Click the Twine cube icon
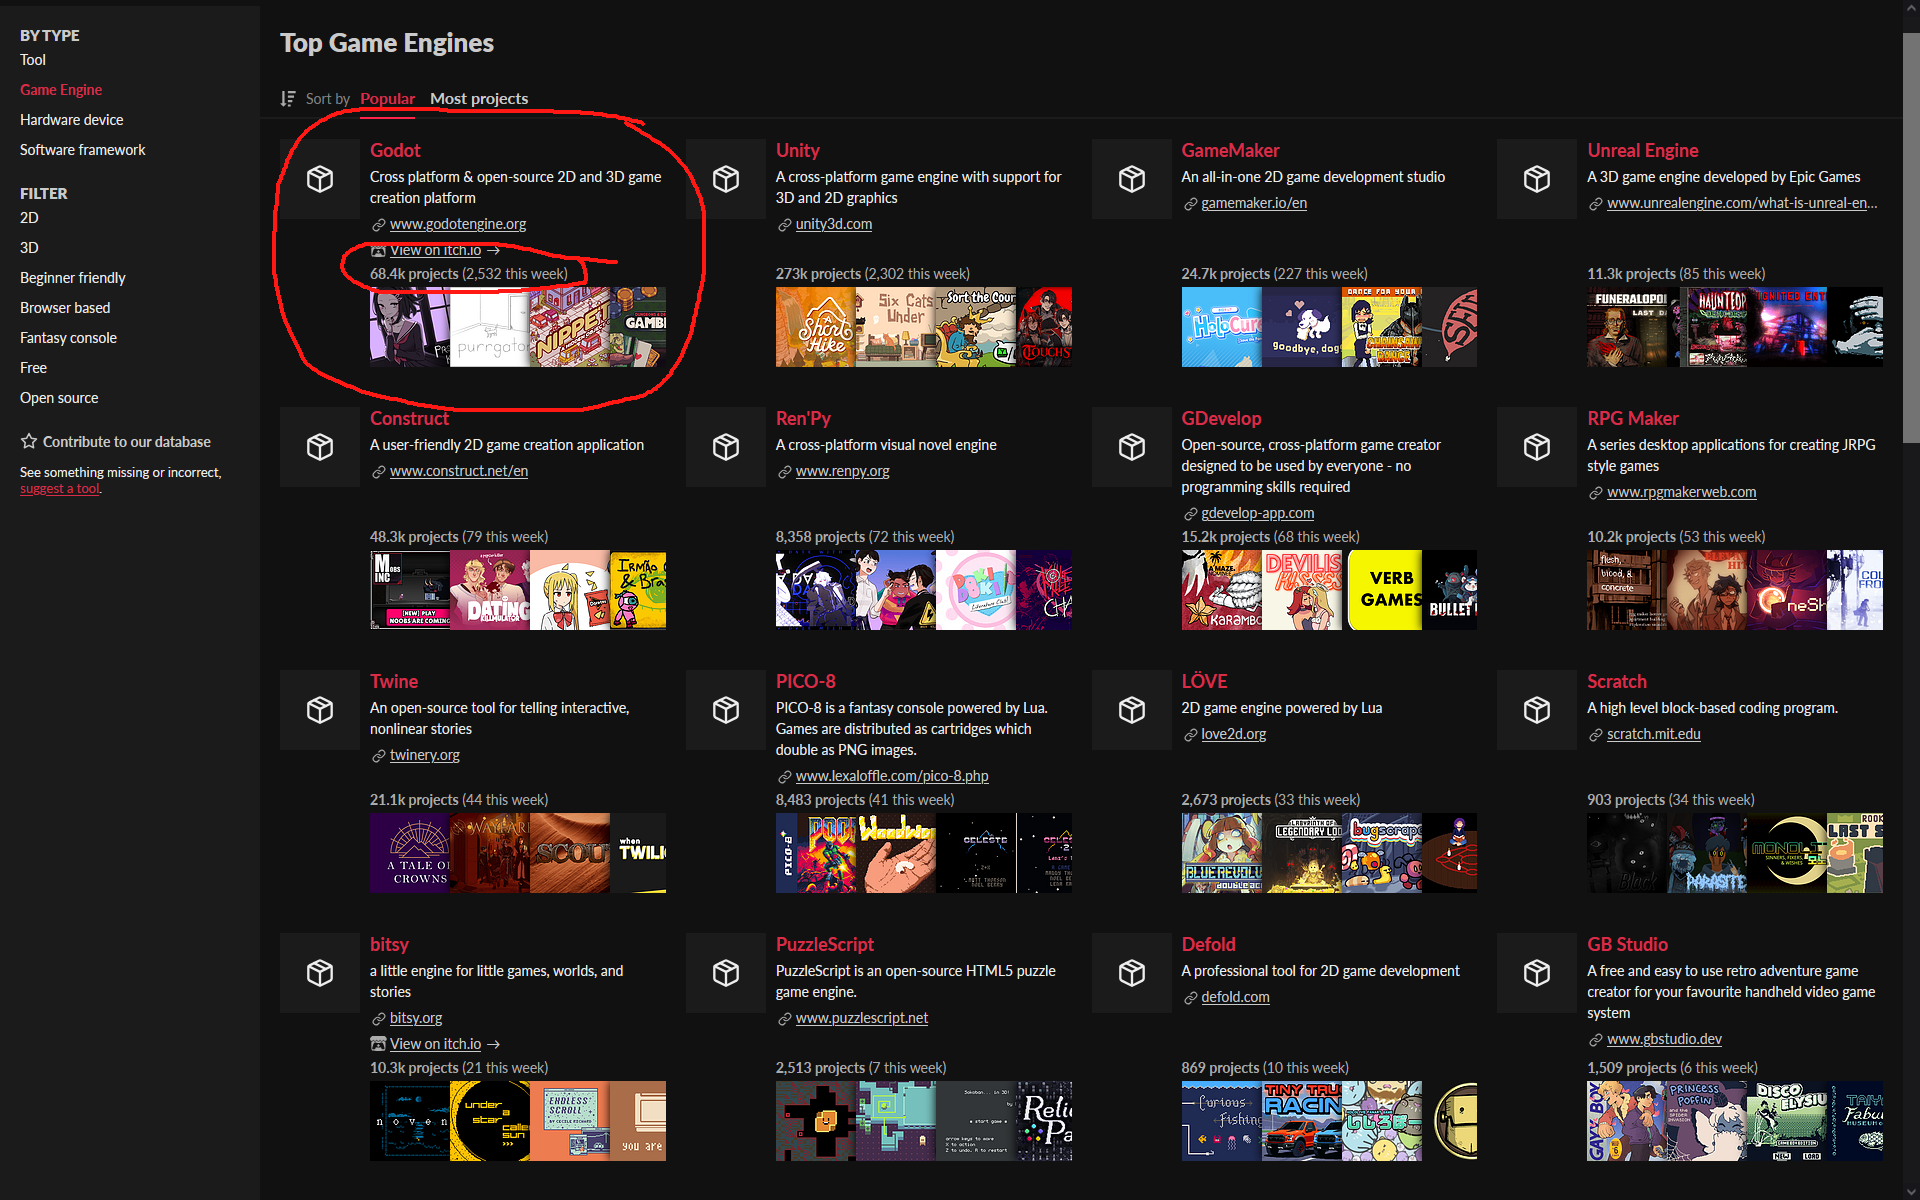The image size is (1920, 1200). point(320,710)
